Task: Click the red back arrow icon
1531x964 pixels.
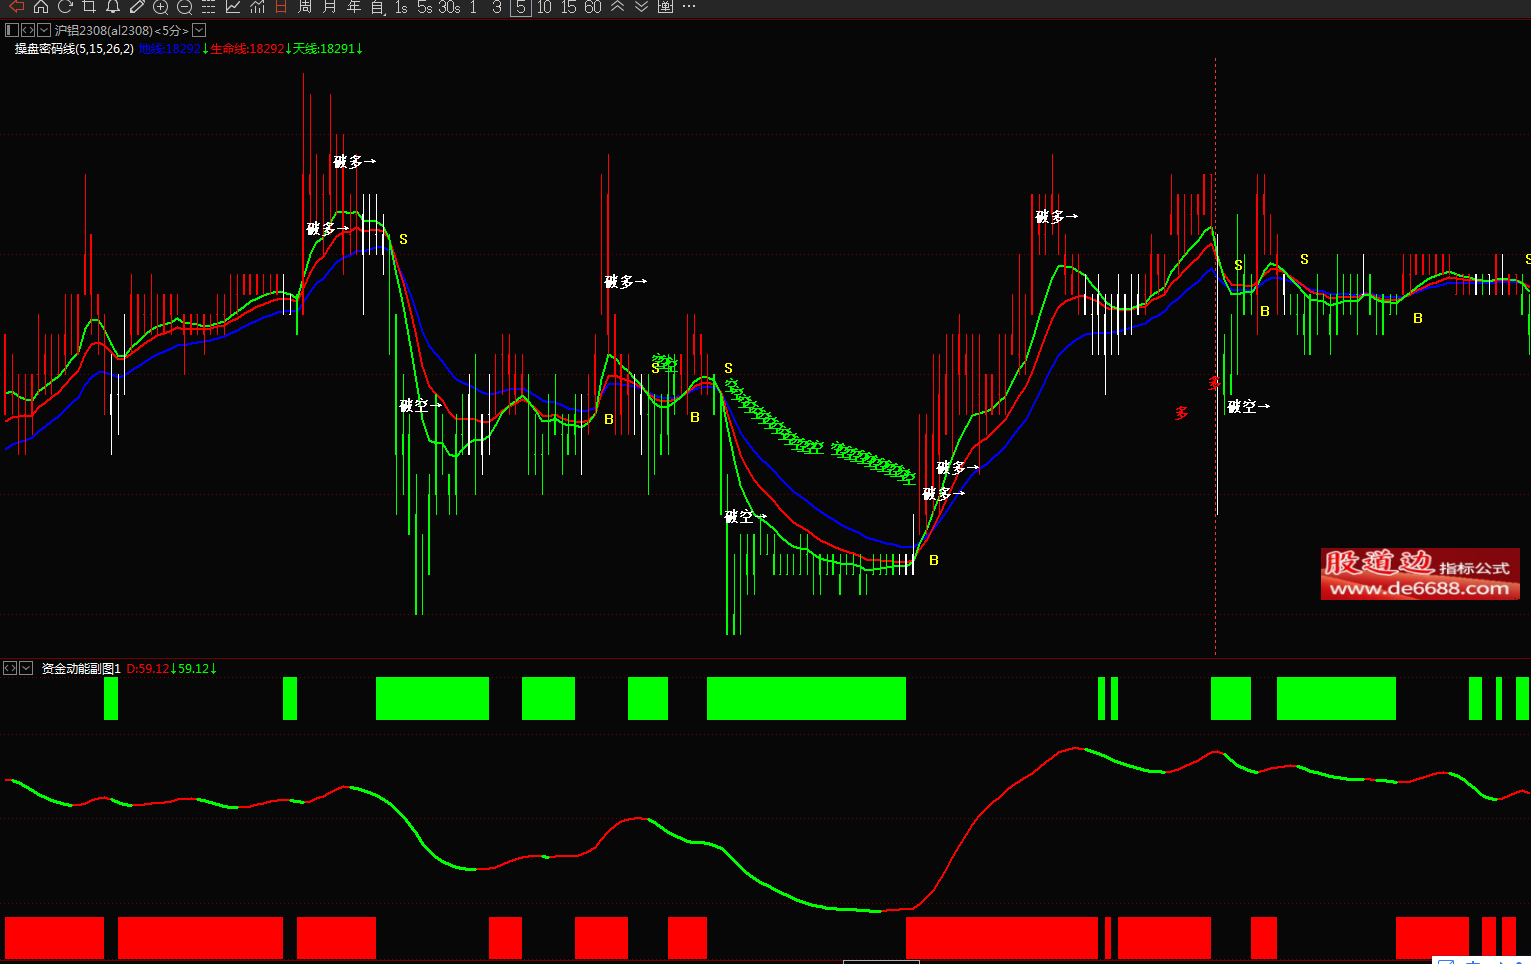Action: coord(16,7)
